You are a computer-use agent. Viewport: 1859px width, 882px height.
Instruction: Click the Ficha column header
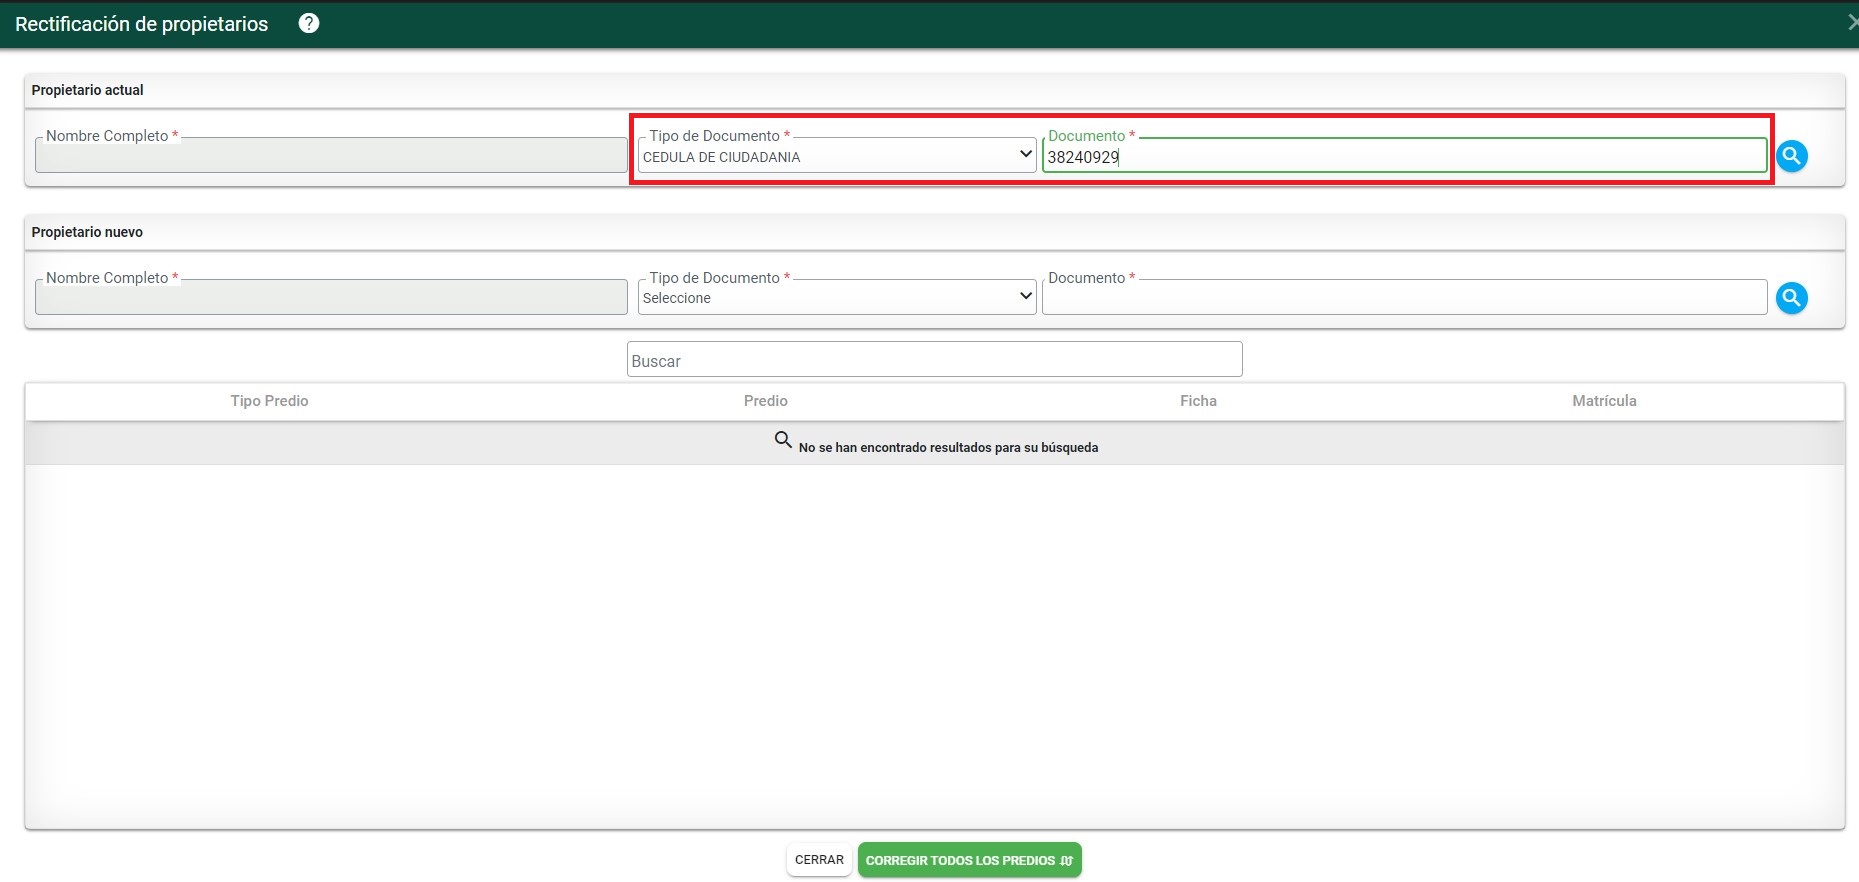click(1197, 401)
